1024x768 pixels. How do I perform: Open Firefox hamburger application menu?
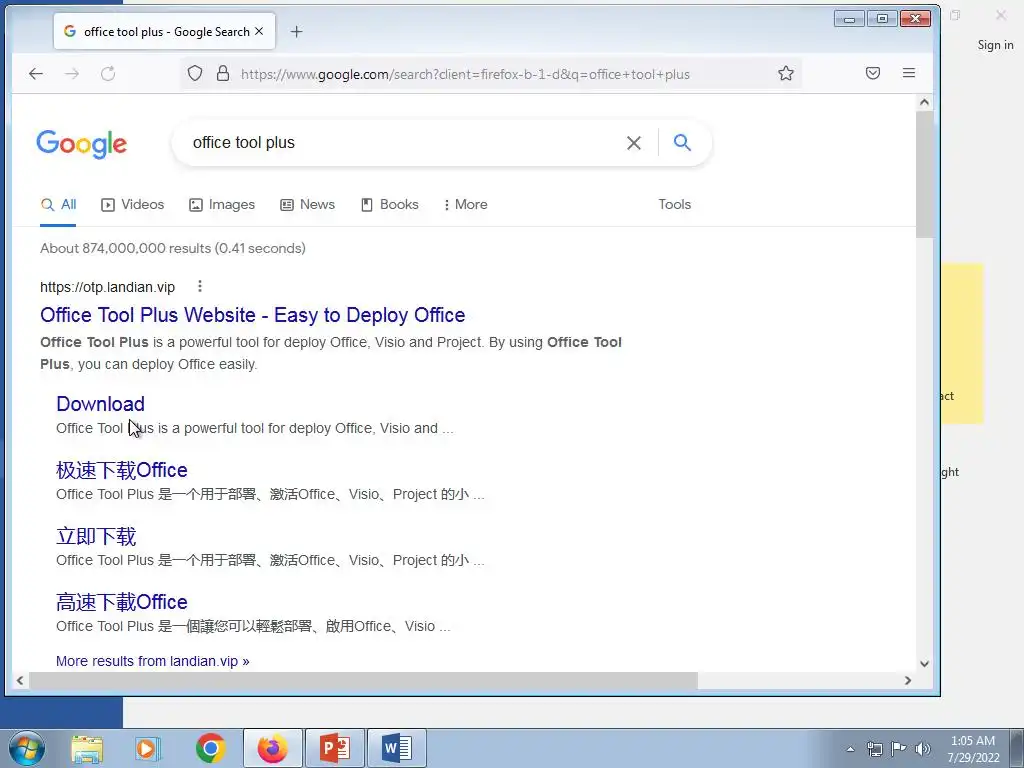pos(908,73)
